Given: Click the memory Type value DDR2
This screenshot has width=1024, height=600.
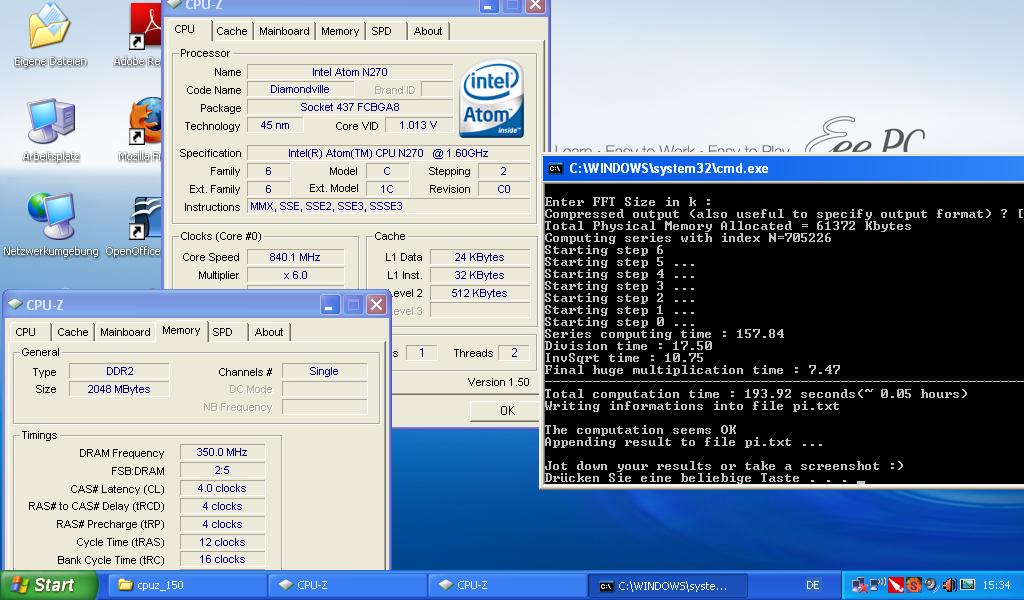Looking at the screenshot, I should click(x=120, y=371).
